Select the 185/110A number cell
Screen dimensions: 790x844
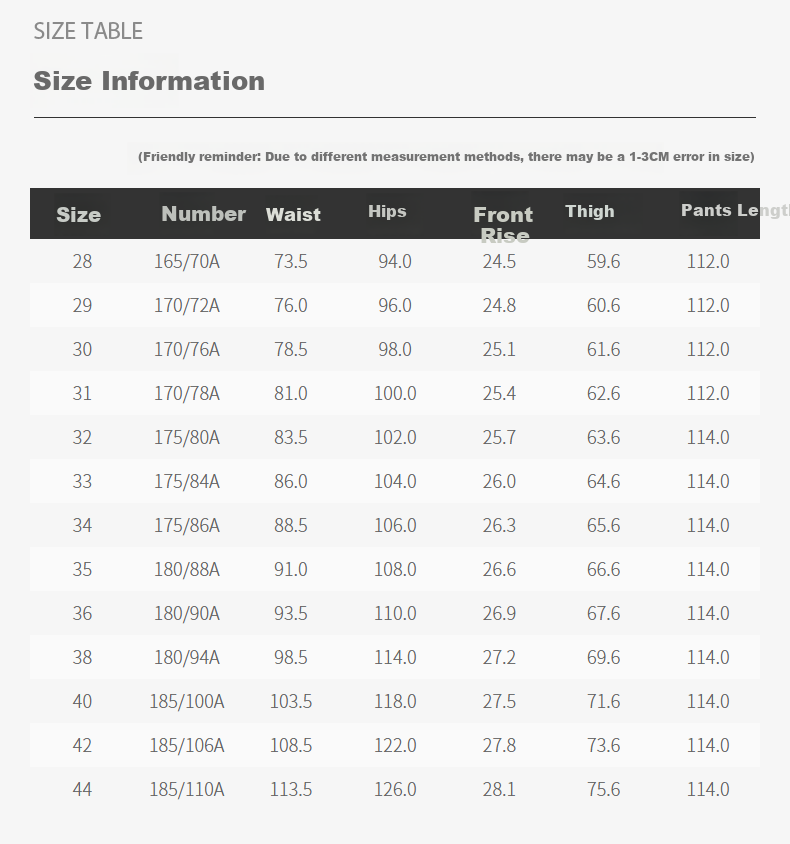tap(187, 790)
